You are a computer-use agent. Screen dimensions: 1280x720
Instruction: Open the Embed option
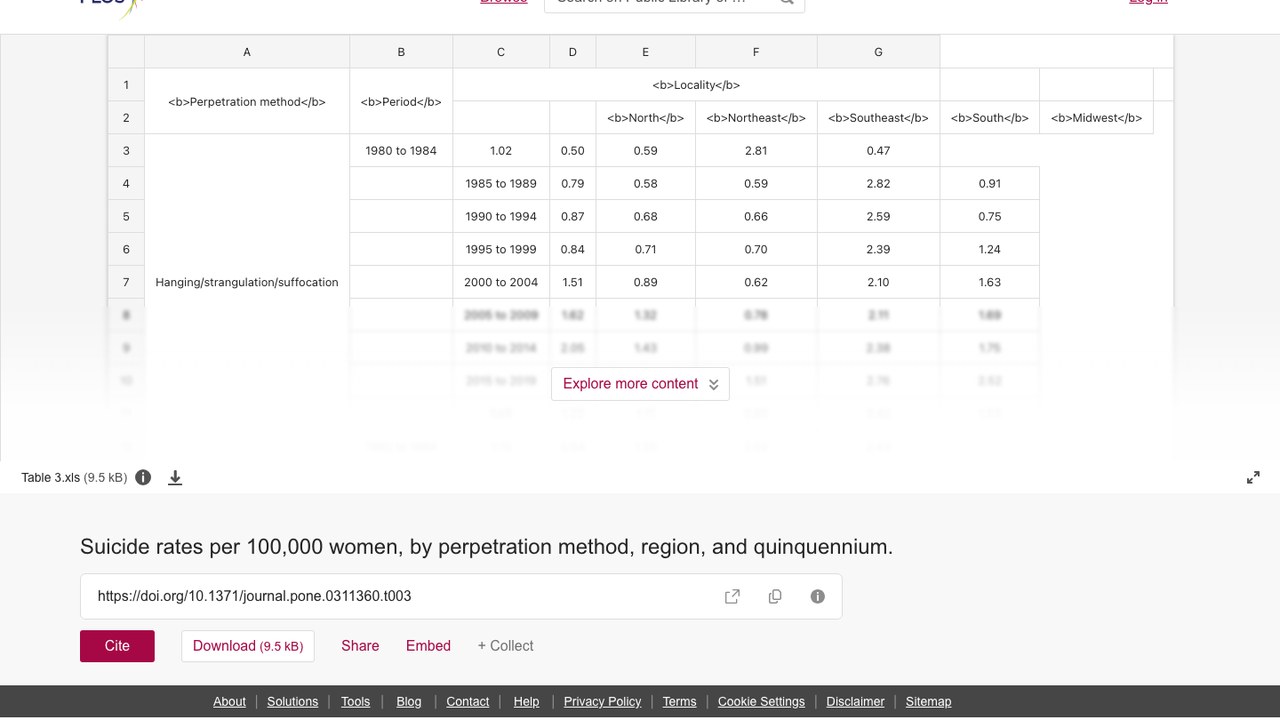coord(428,646)
